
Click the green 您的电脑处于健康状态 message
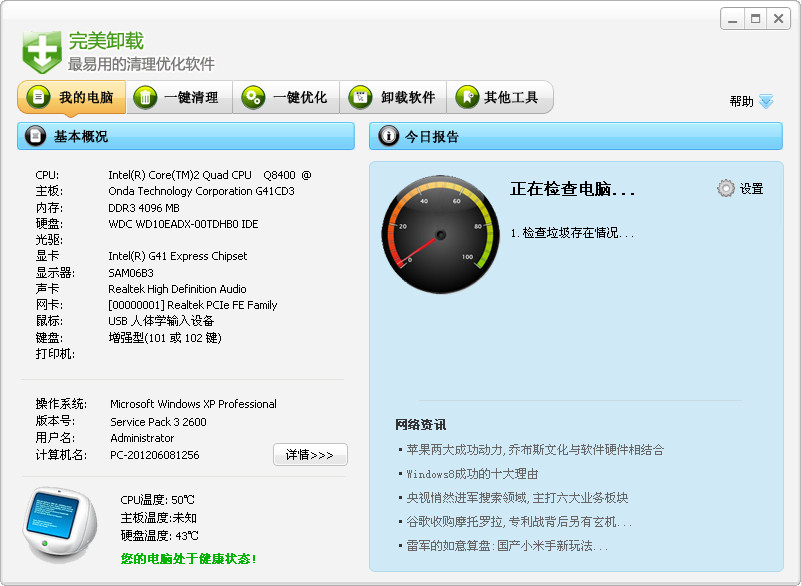[189, 558]
